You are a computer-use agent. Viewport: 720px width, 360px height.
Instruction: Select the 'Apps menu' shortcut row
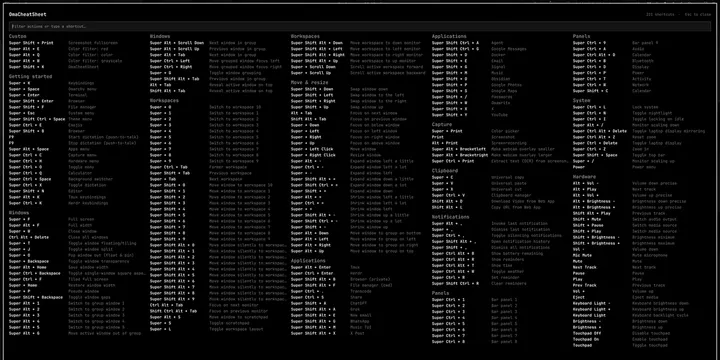(77, 149)
